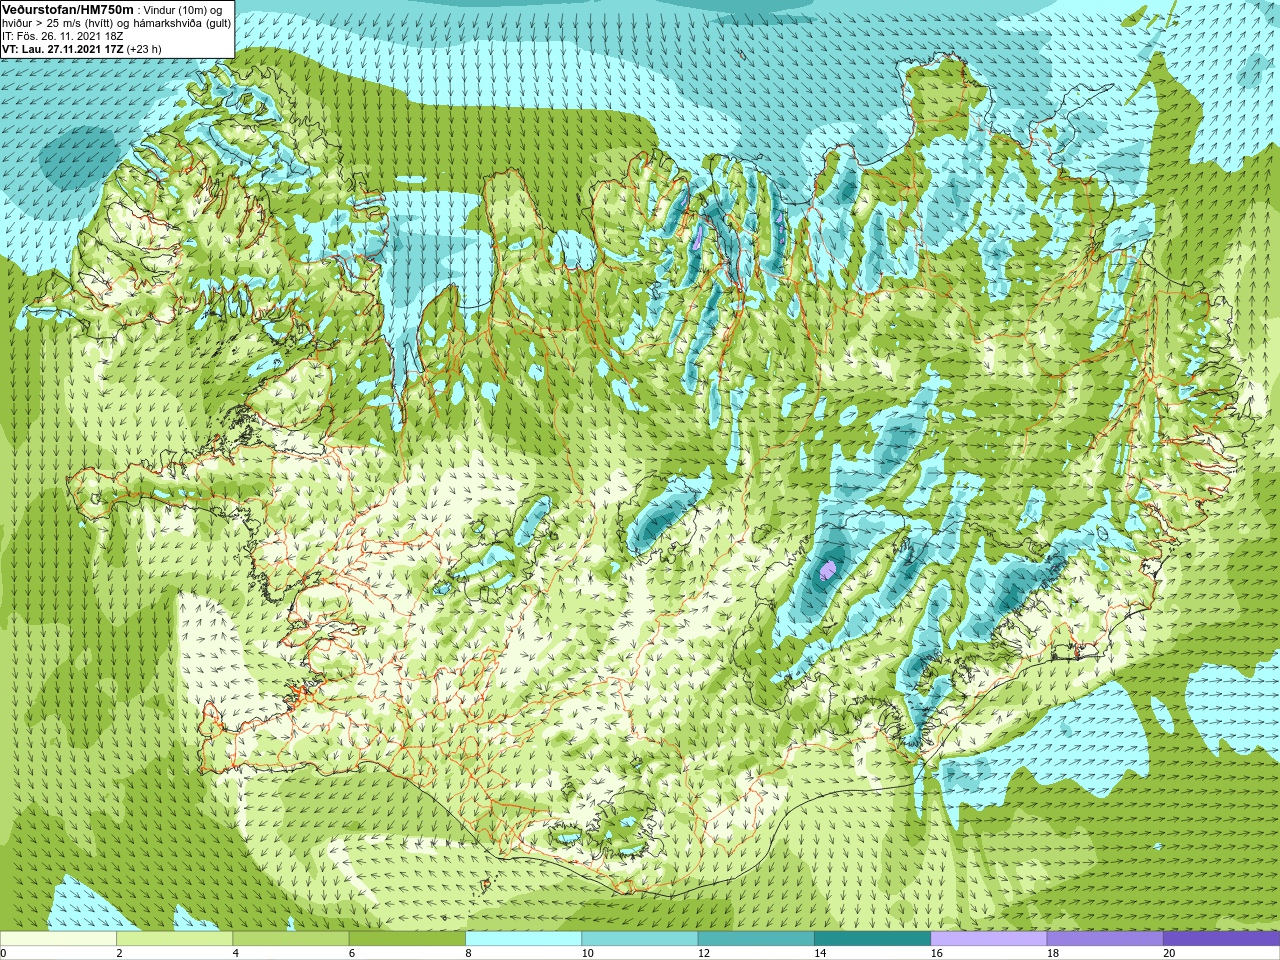1280x960 pixels.
Task: Click the pale yellow 0–2 m/s legend swatch
Action: click(x=58, y=939)
